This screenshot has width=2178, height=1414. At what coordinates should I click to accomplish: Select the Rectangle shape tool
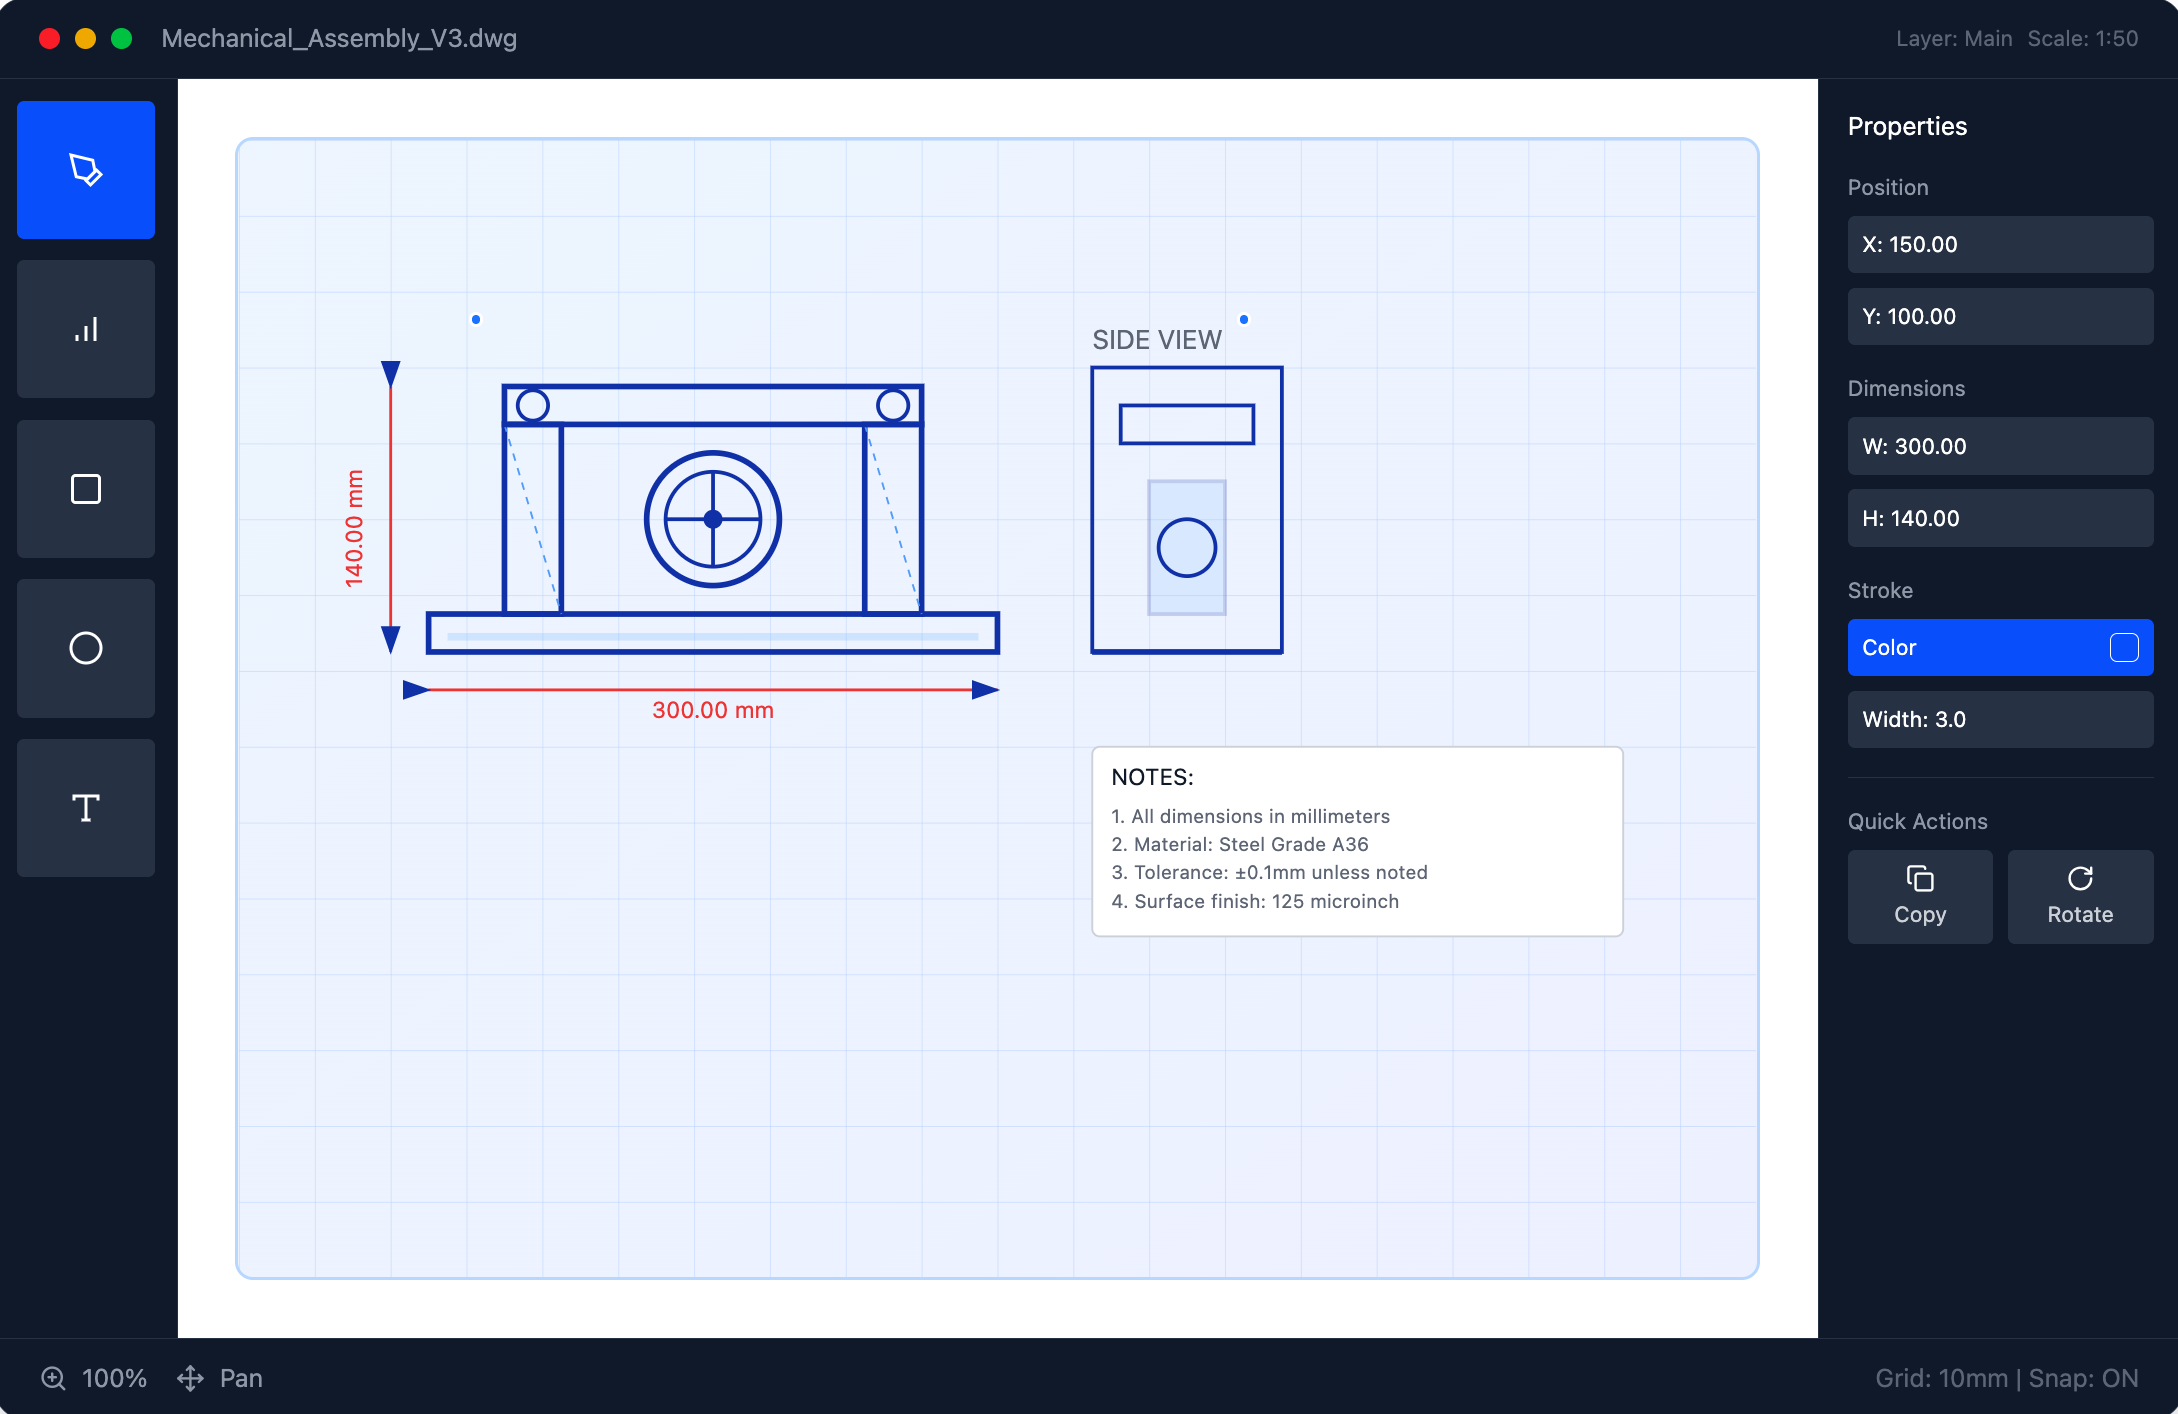point(86,489)
